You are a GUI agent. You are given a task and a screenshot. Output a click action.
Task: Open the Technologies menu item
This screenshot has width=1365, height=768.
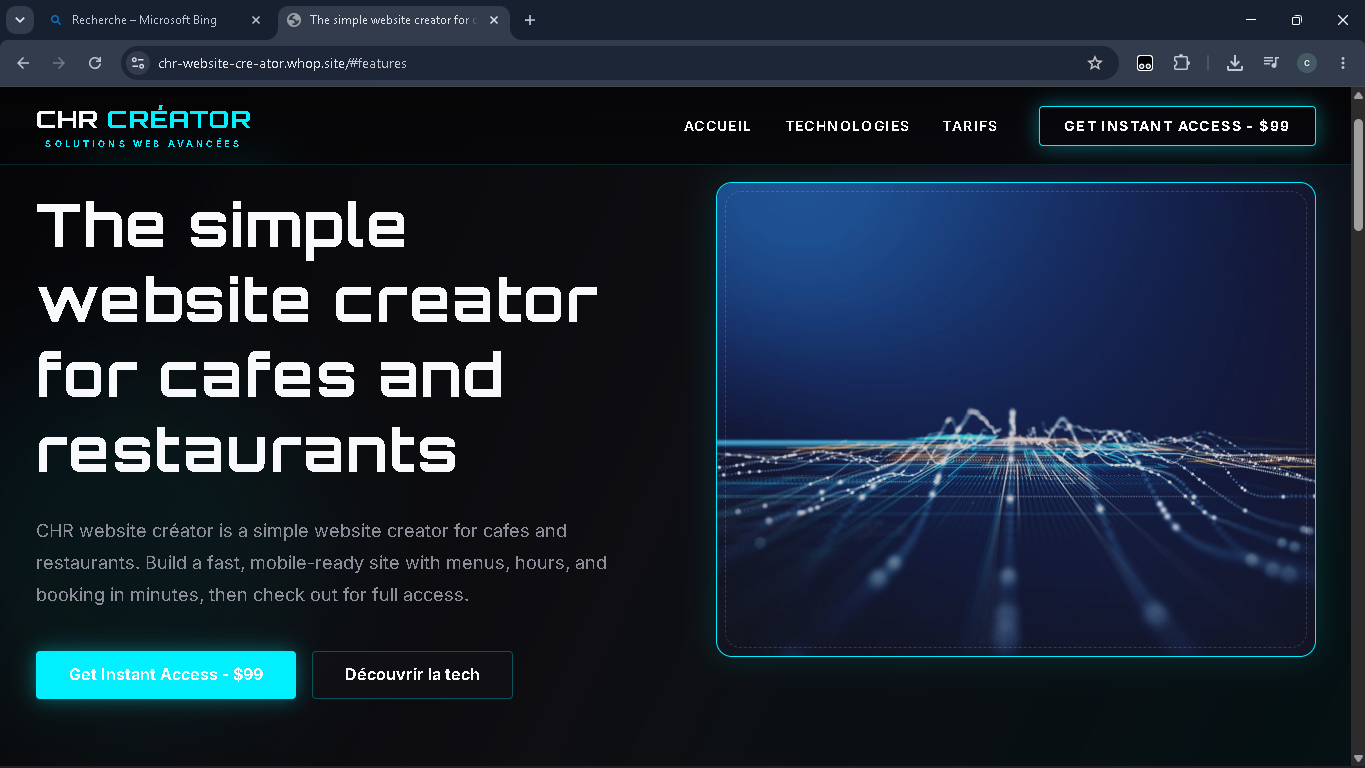point(847,126)
